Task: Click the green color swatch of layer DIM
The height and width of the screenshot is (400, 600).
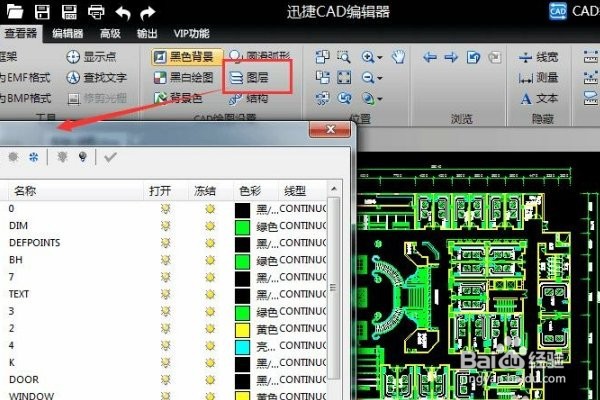Action: (x=242, y=227)
